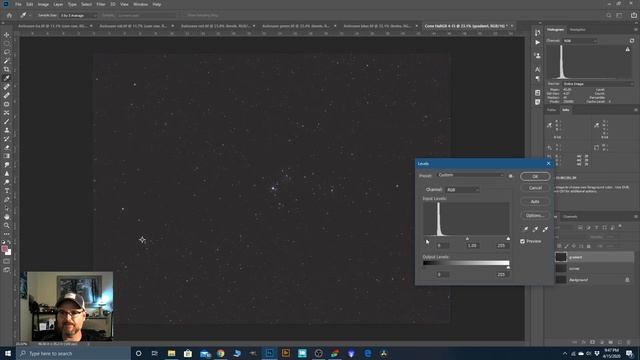Select the Move tool
Image resolution: width=640 pixels, height=360 pixels.
click(x=7, y=35)
